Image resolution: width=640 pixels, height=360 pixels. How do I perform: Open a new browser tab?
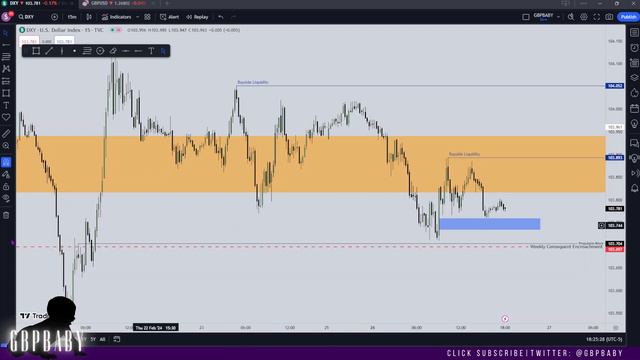tap(167, 3)
